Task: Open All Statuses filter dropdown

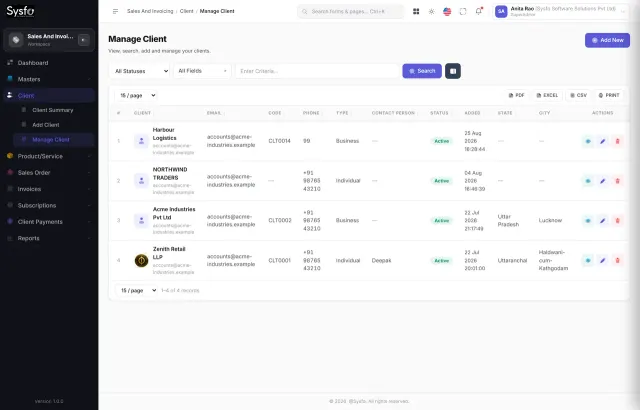Action: (x=140, y=71)
